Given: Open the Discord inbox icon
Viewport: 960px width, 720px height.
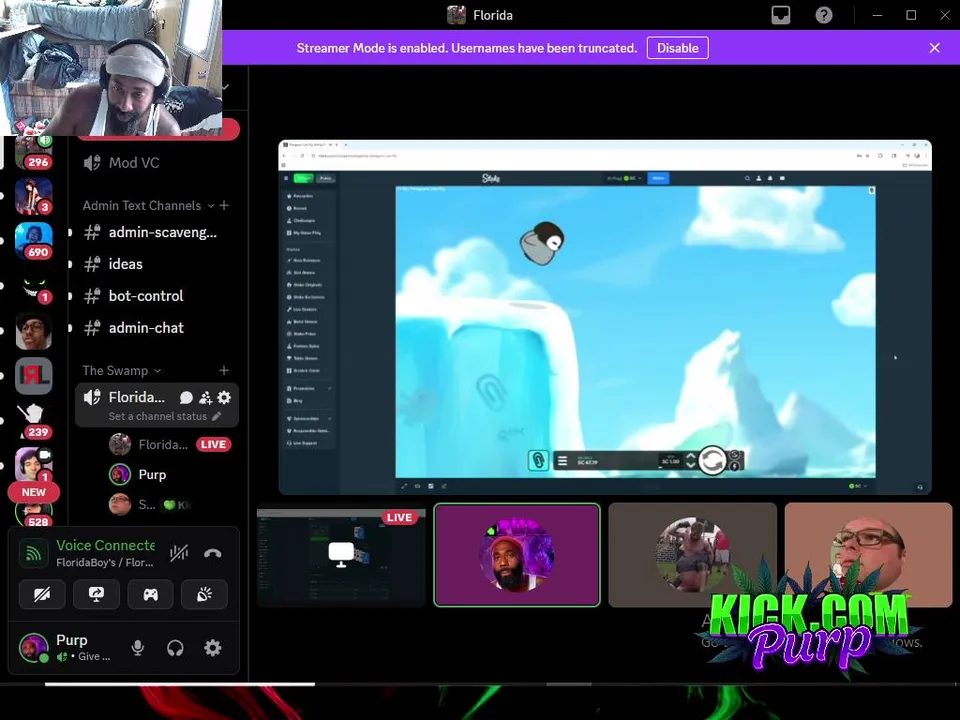Looking at the screenshot, I should tap(781, 15).
